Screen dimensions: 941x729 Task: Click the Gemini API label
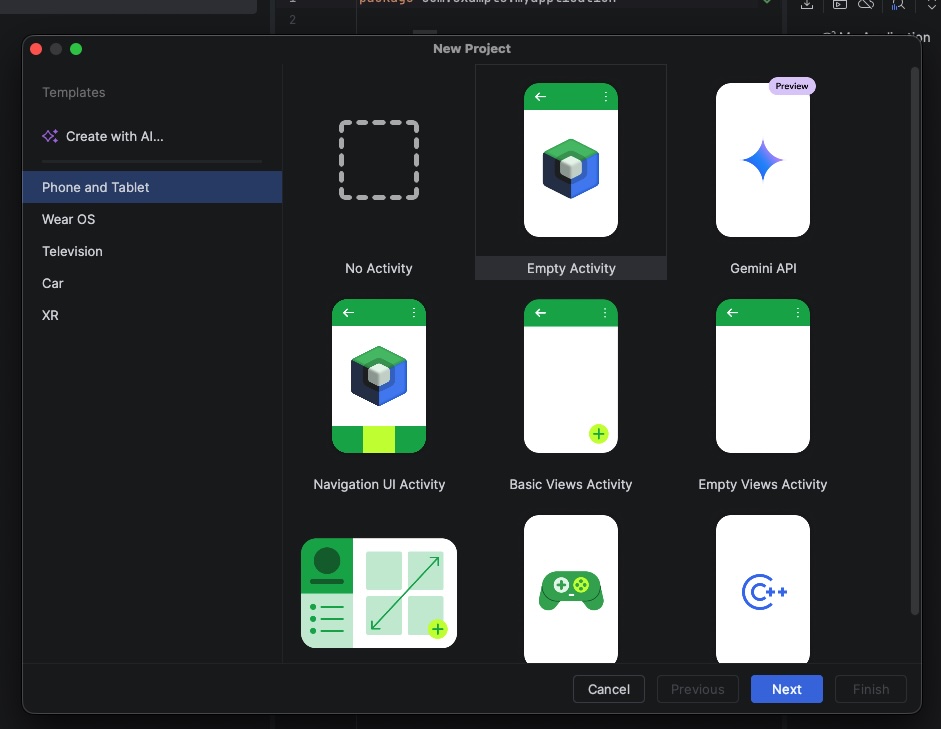[763, 268]
